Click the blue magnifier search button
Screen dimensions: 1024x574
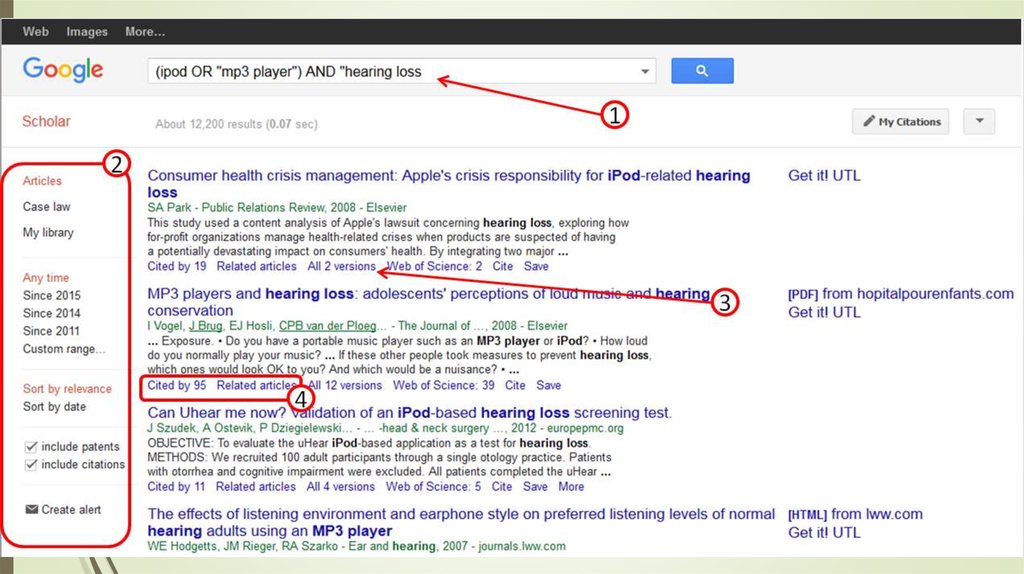point(702,71)
